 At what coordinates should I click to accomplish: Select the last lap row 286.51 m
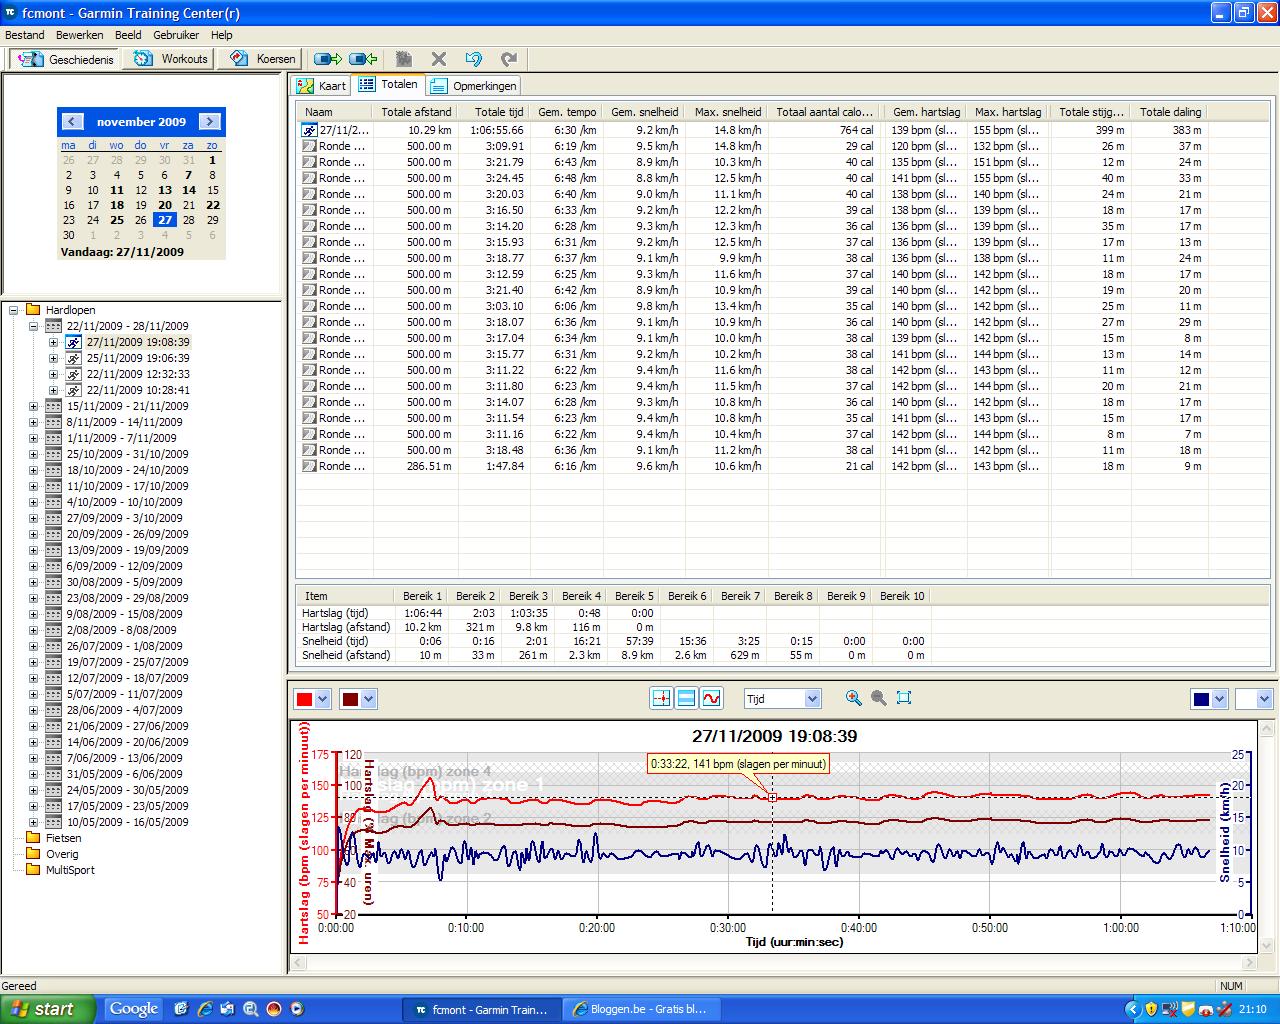click(752, 466)
